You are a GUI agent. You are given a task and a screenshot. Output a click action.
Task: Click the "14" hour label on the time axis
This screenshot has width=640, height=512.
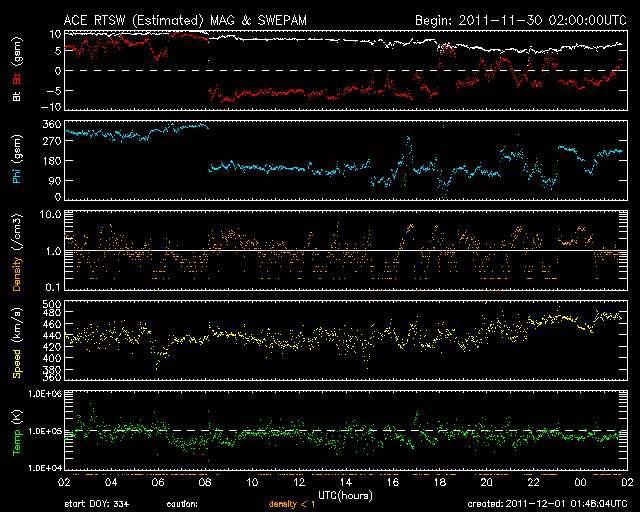(346, 482)
